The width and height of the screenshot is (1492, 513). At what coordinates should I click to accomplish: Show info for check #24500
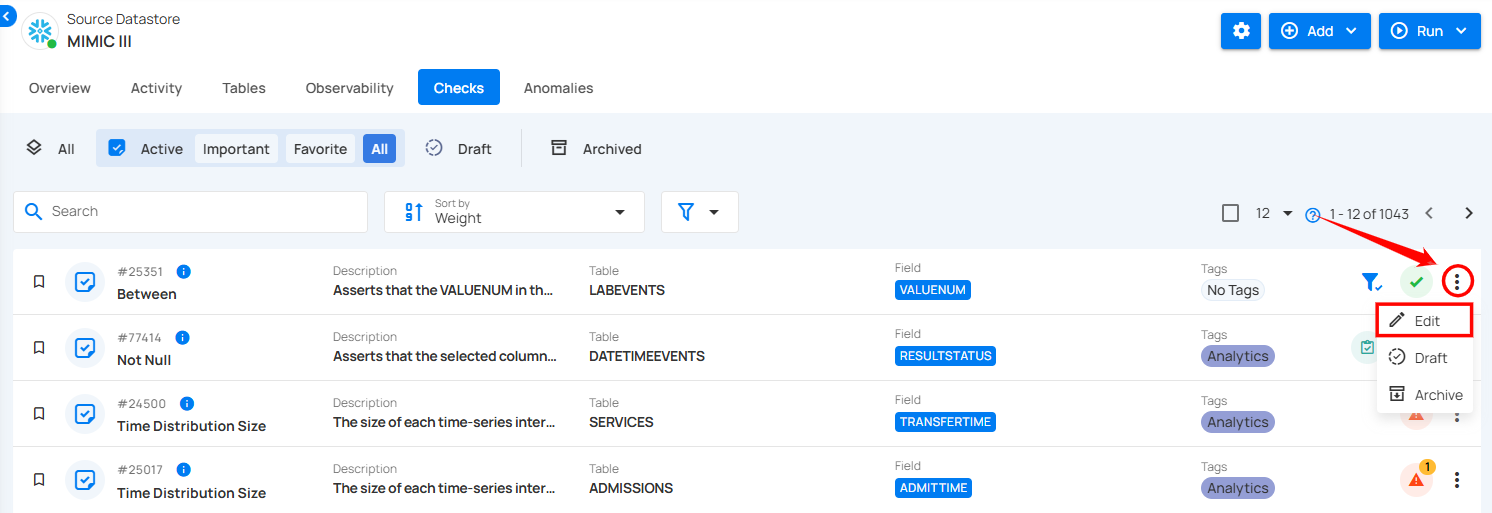pyautogui.click(x=187, y=404)
